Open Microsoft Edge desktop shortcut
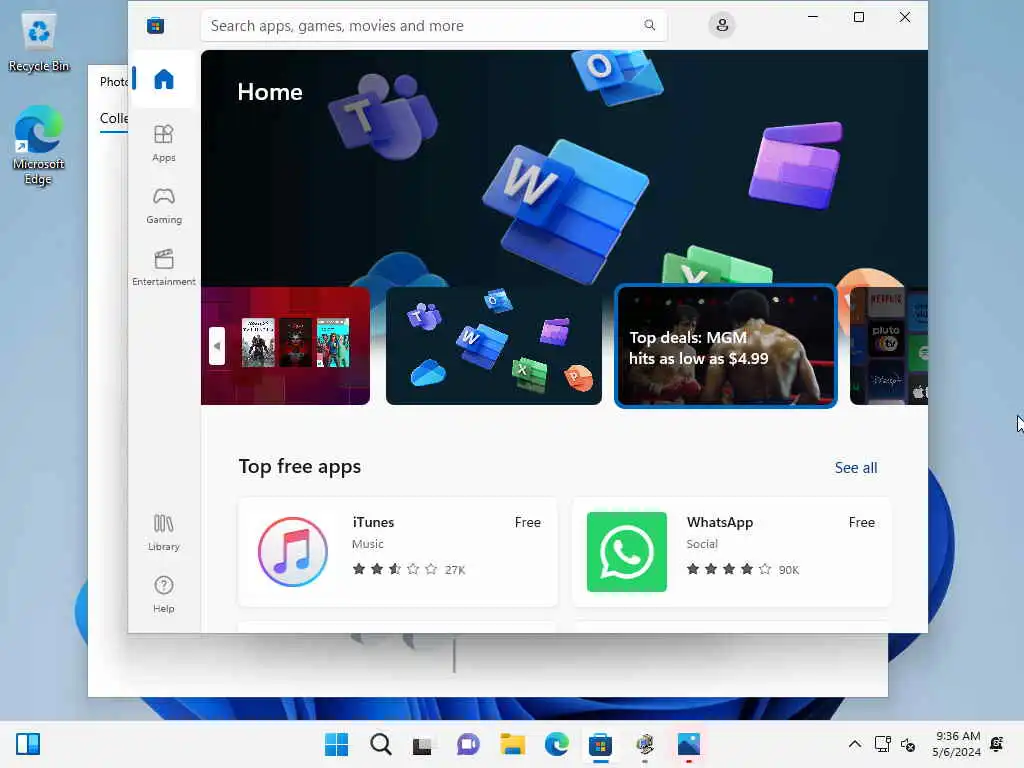 pos(39,146)
